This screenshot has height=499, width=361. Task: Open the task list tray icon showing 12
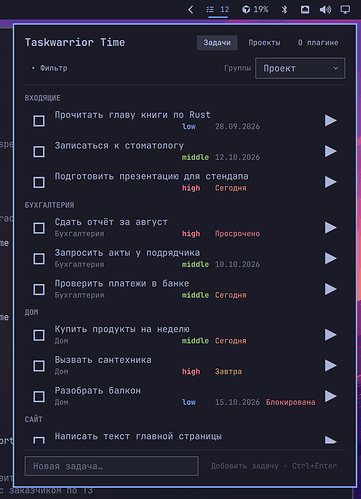(218, 9)
